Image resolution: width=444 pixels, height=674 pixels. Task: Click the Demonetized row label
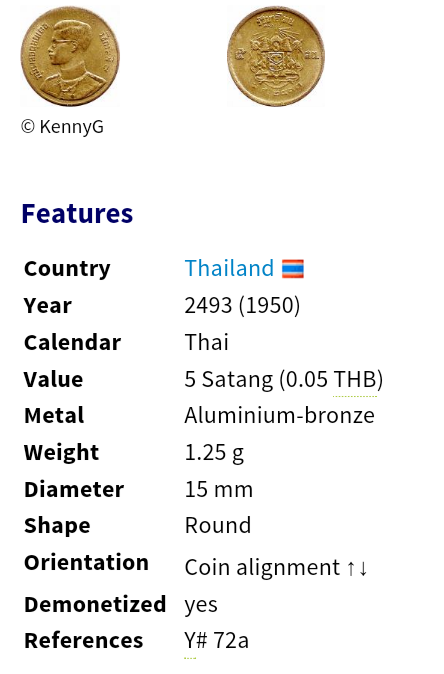pos(95,604)
